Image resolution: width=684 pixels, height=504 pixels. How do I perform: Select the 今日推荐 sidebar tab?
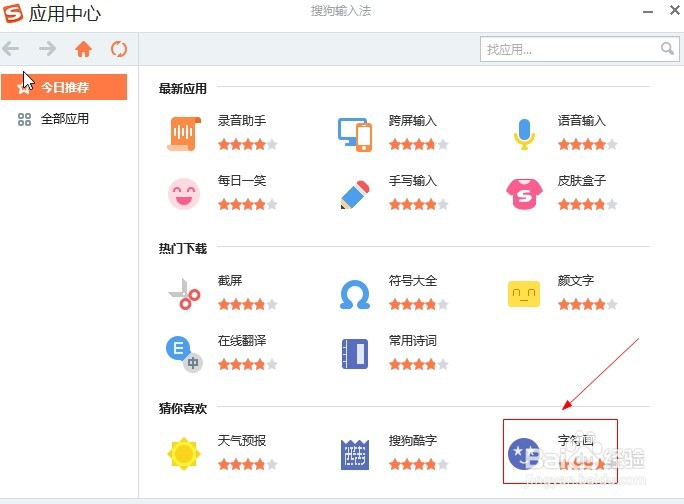tap(64, 87)
